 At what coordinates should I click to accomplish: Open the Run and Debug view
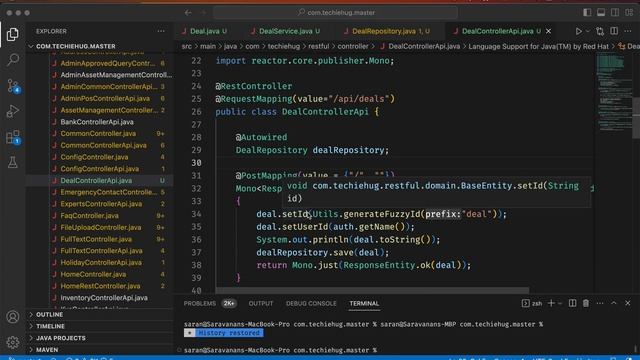pos(13,111)
